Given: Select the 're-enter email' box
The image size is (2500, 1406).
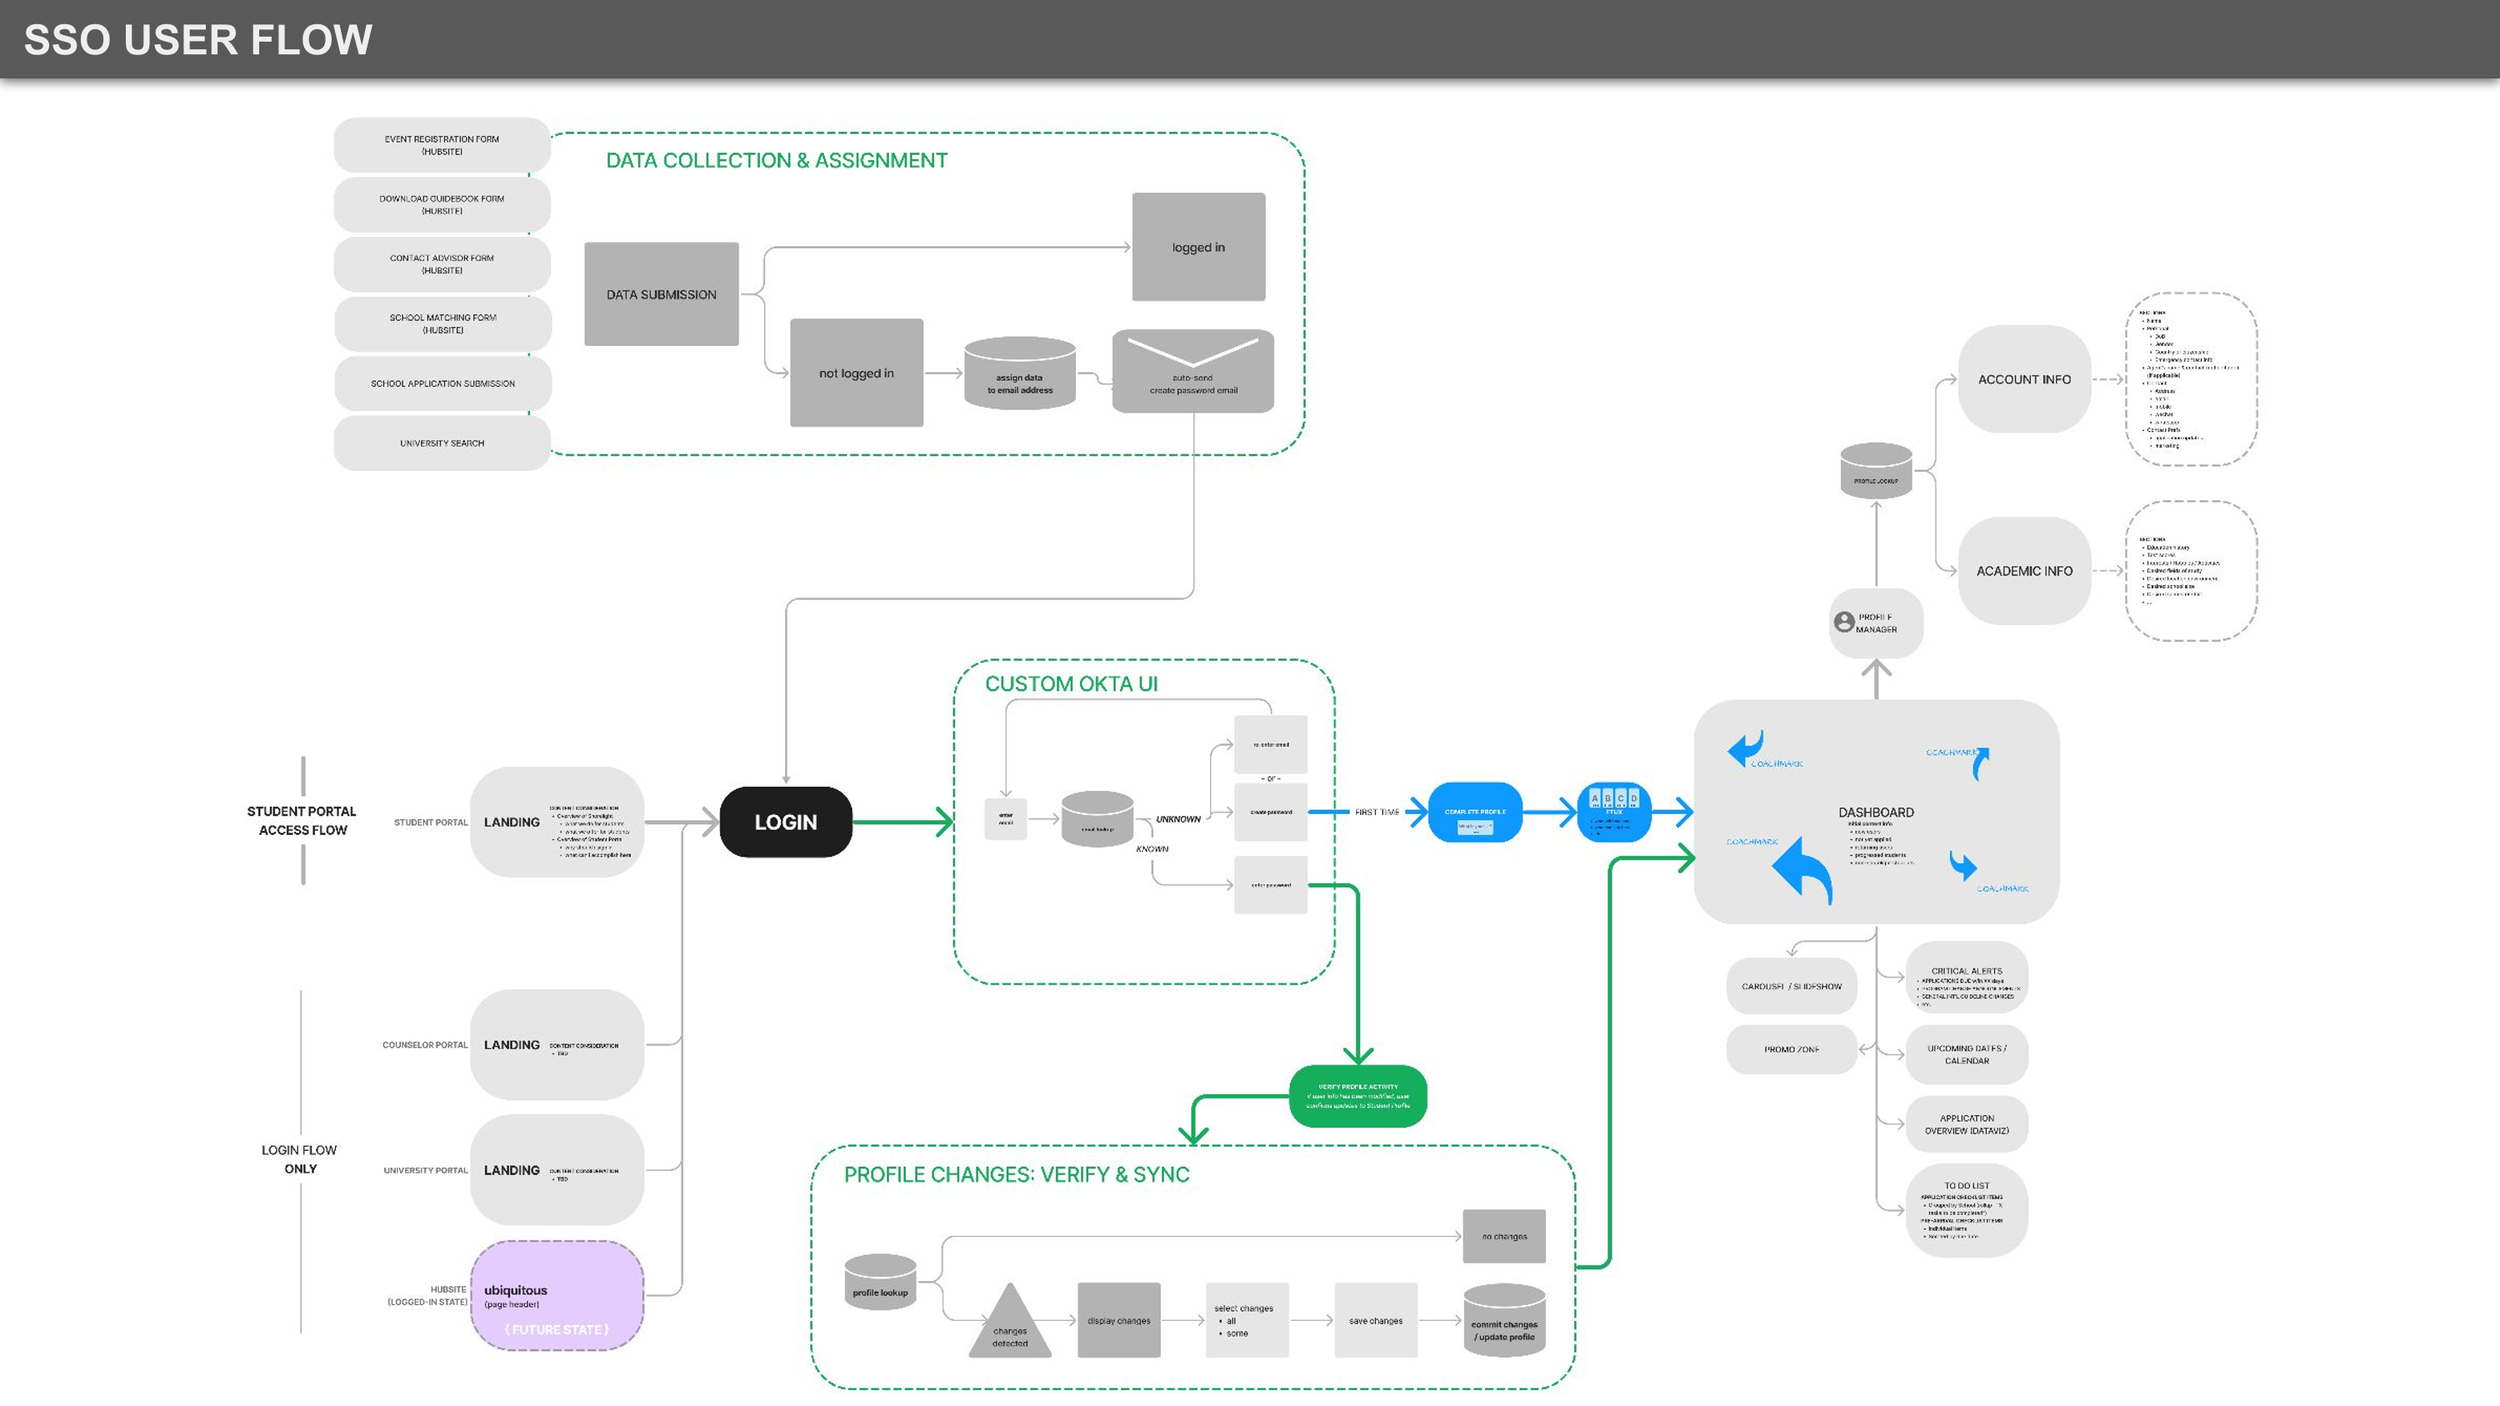Looking at the screenshot, I should (1271, 744).
